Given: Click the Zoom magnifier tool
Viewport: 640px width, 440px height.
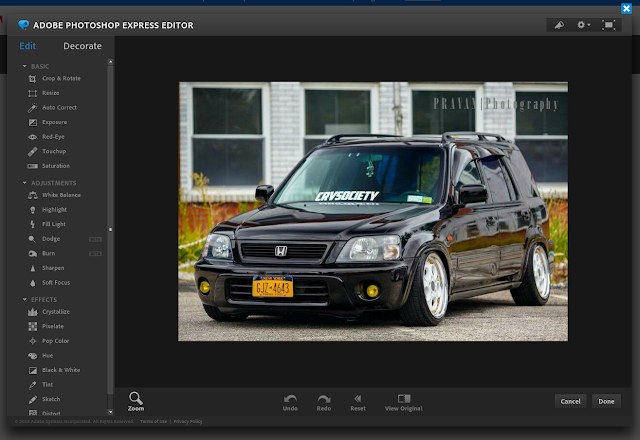Looking at the screenshot, I should (x=136, y=402).
